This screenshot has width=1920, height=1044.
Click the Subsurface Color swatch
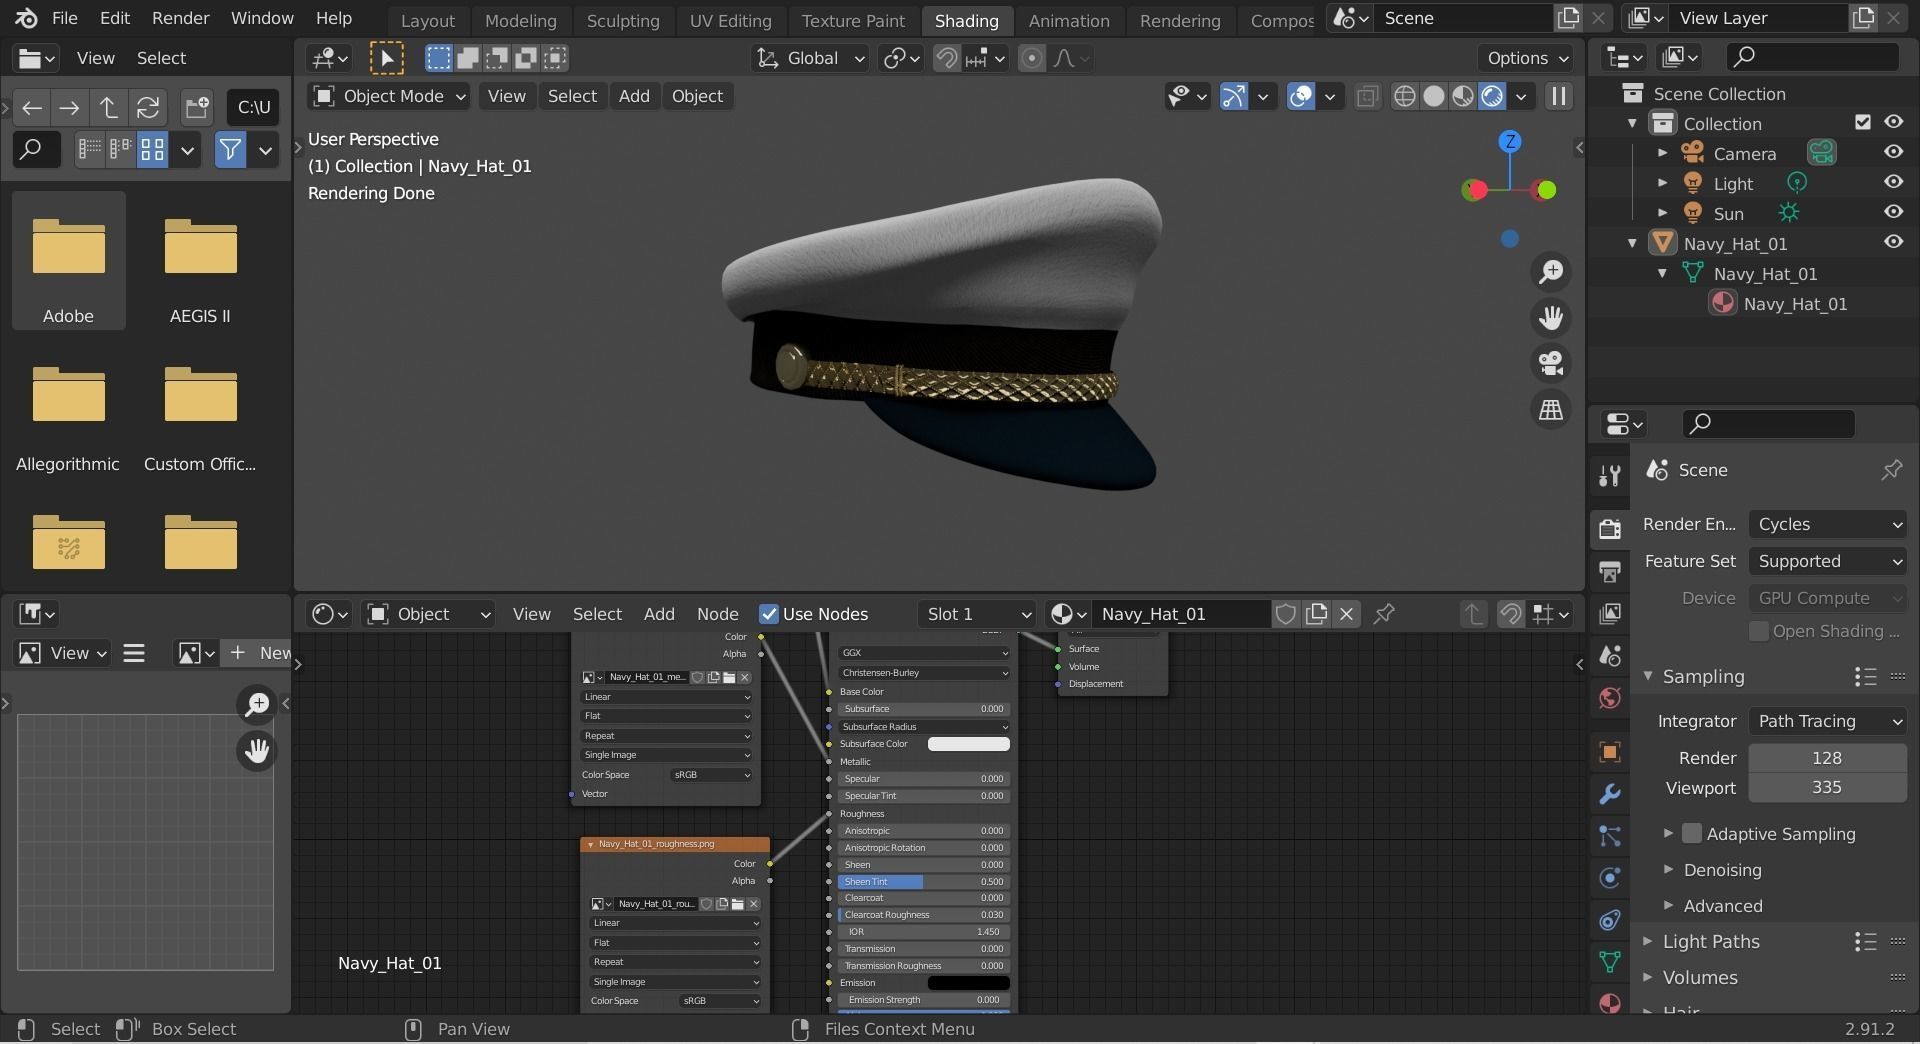pyautogui.click(x=968, y=744)
